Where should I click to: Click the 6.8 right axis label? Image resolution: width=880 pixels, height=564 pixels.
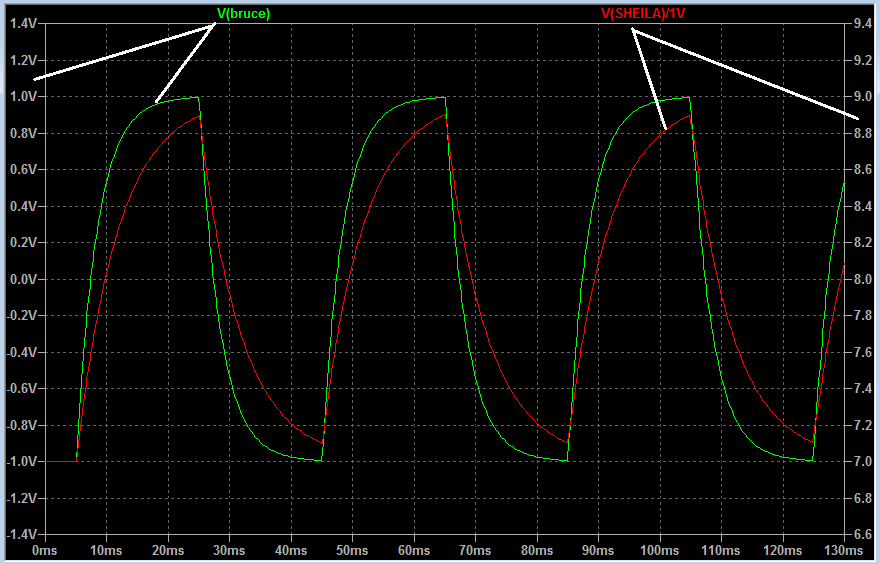863,498
